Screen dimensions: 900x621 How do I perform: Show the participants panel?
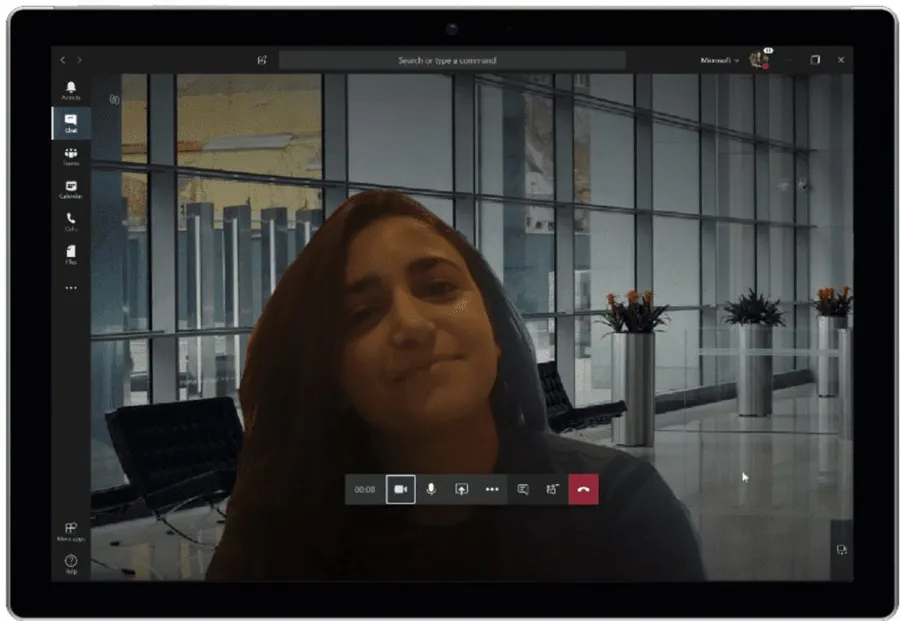(x=551, y=489)
